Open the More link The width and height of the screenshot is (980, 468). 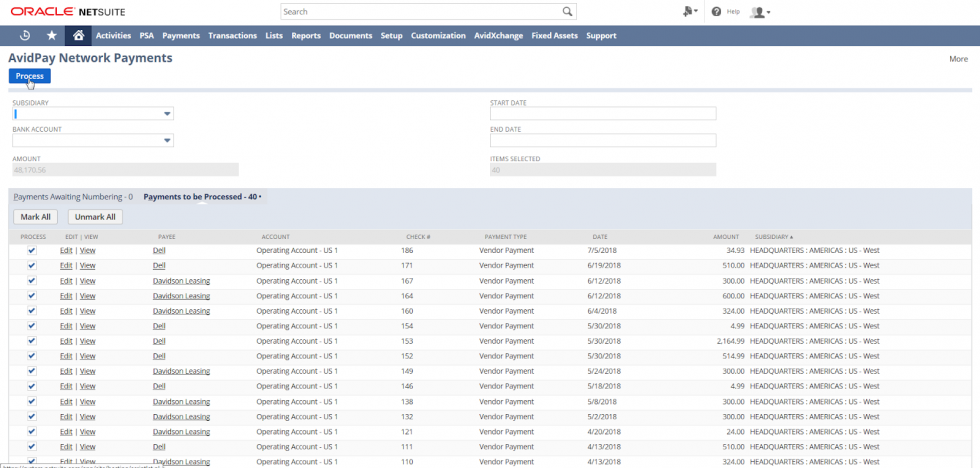[x=958, y=59]
